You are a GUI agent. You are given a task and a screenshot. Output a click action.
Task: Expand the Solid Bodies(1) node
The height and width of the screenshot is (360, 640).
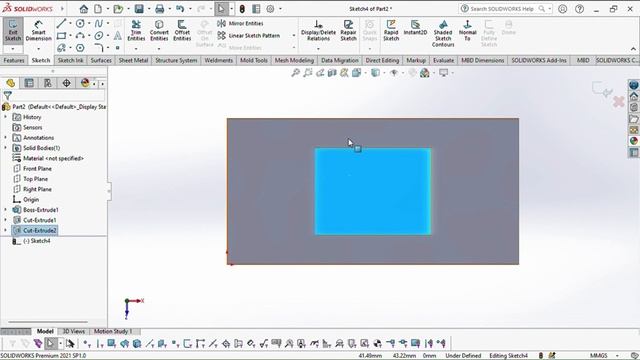(x=5, y=148)
